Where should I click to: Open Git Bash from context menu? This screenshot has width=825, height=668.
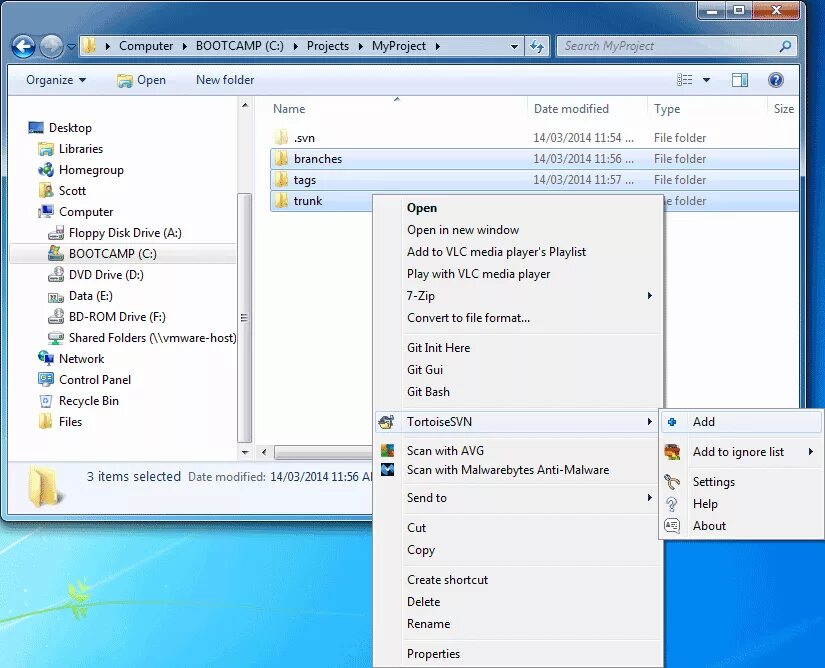click(427, 392)
